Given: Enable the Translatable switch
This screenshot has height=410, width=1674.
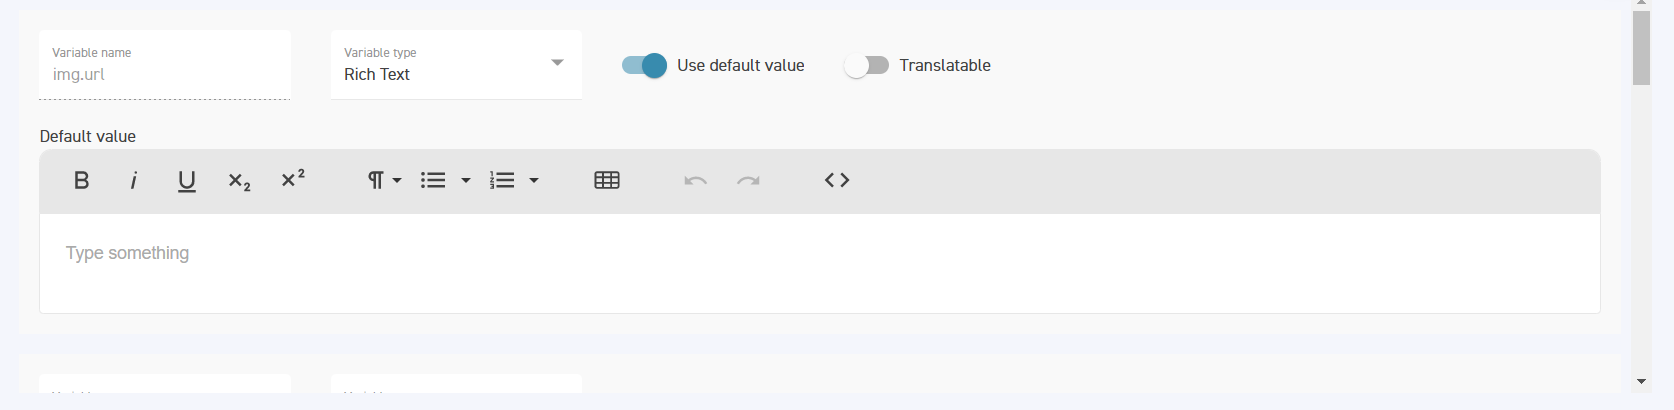Looking at the screenshot, I should tap(866, 65).
